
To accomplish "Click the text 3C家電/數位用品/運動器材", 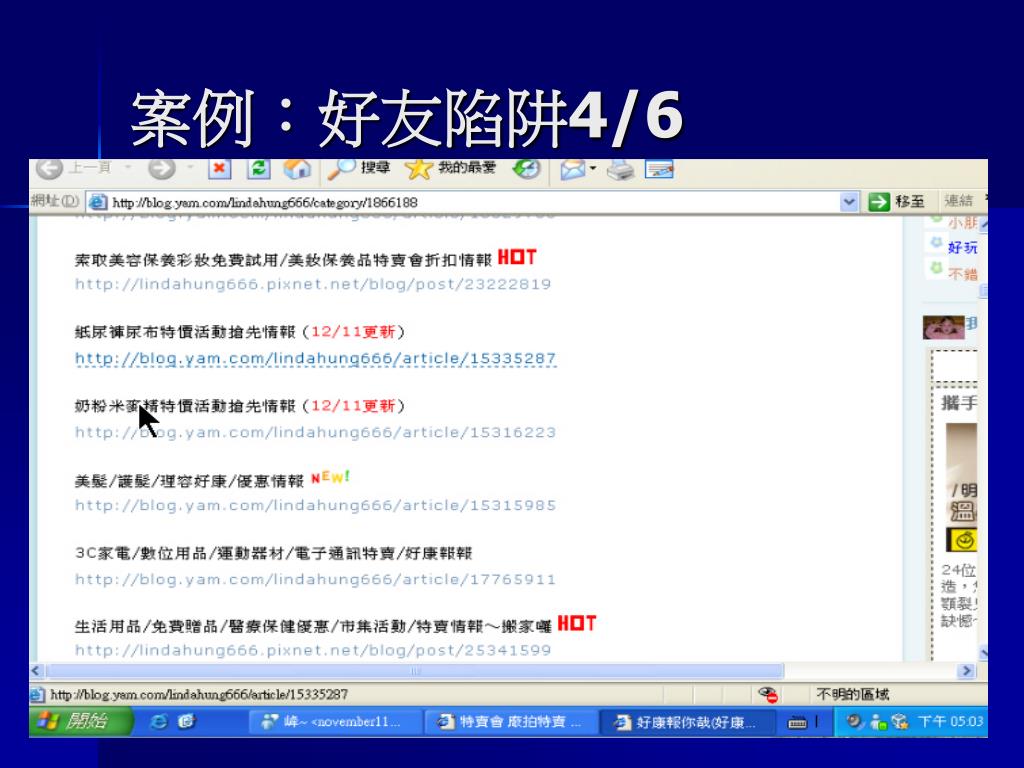I will click(x=180, y=554).
